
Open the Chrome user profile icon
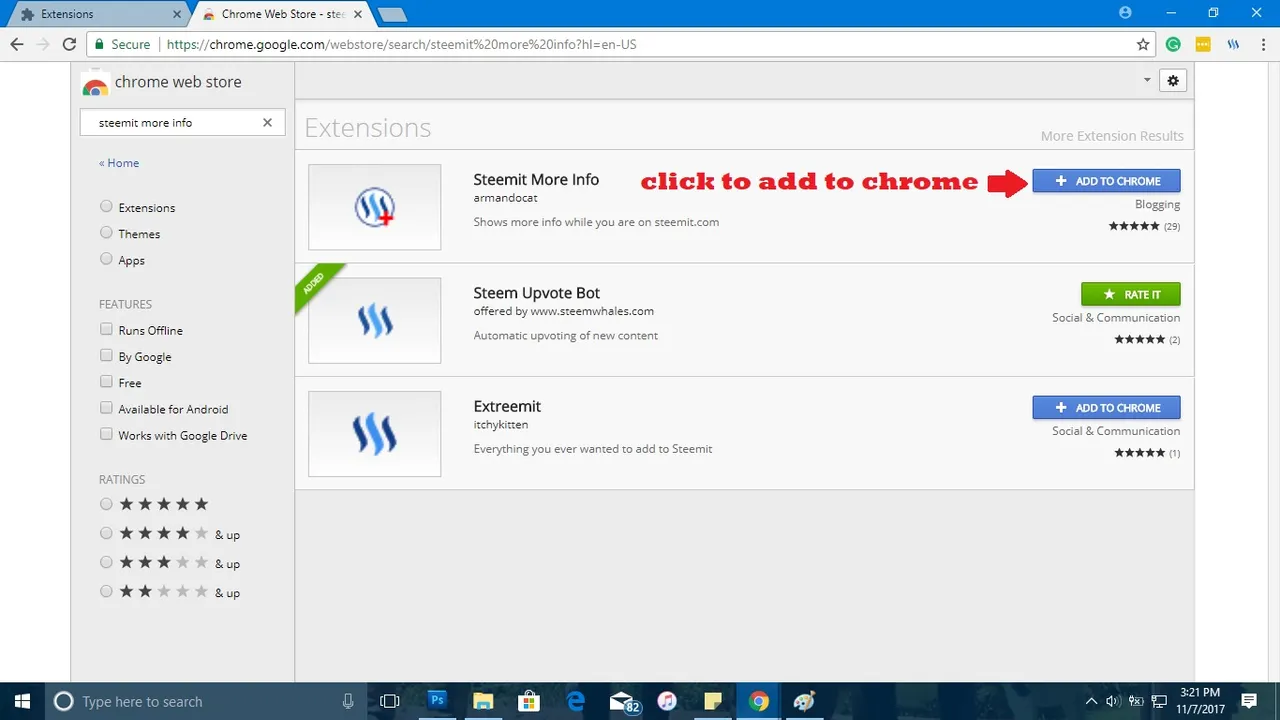(1125, 13)
